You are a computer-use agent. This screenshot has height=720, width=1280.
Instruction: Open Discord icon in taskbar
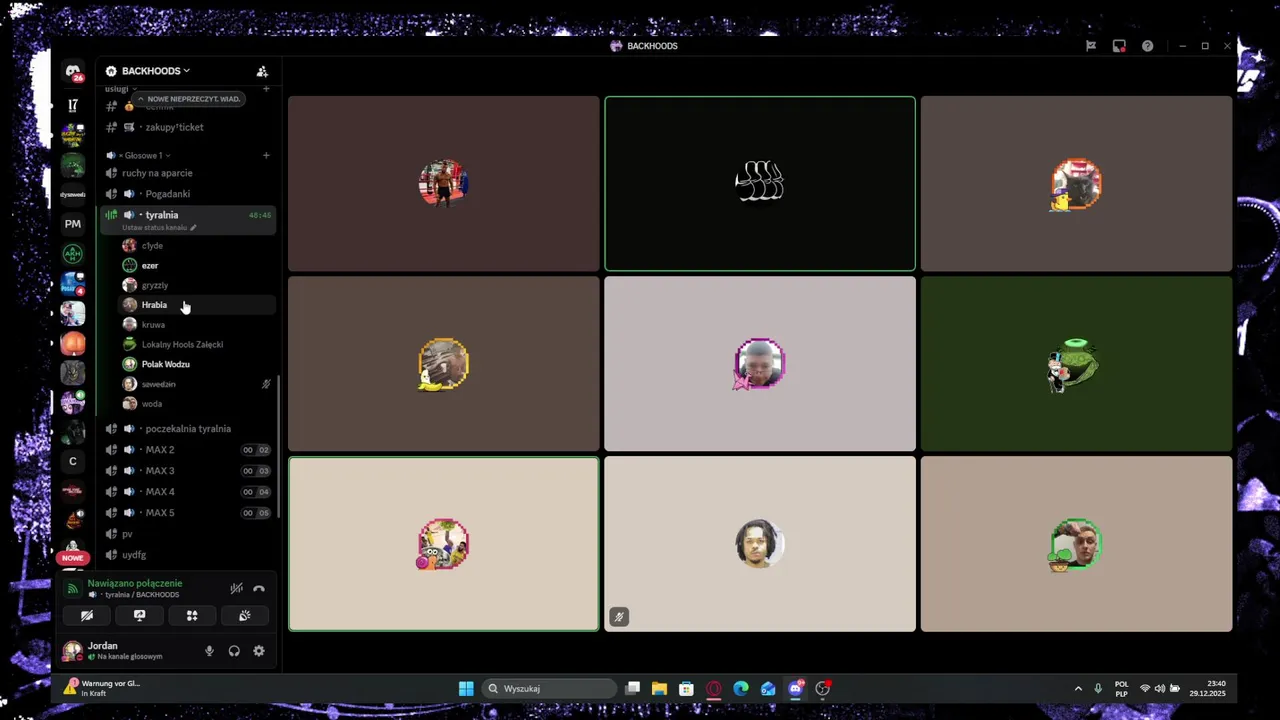coord(796,688)
